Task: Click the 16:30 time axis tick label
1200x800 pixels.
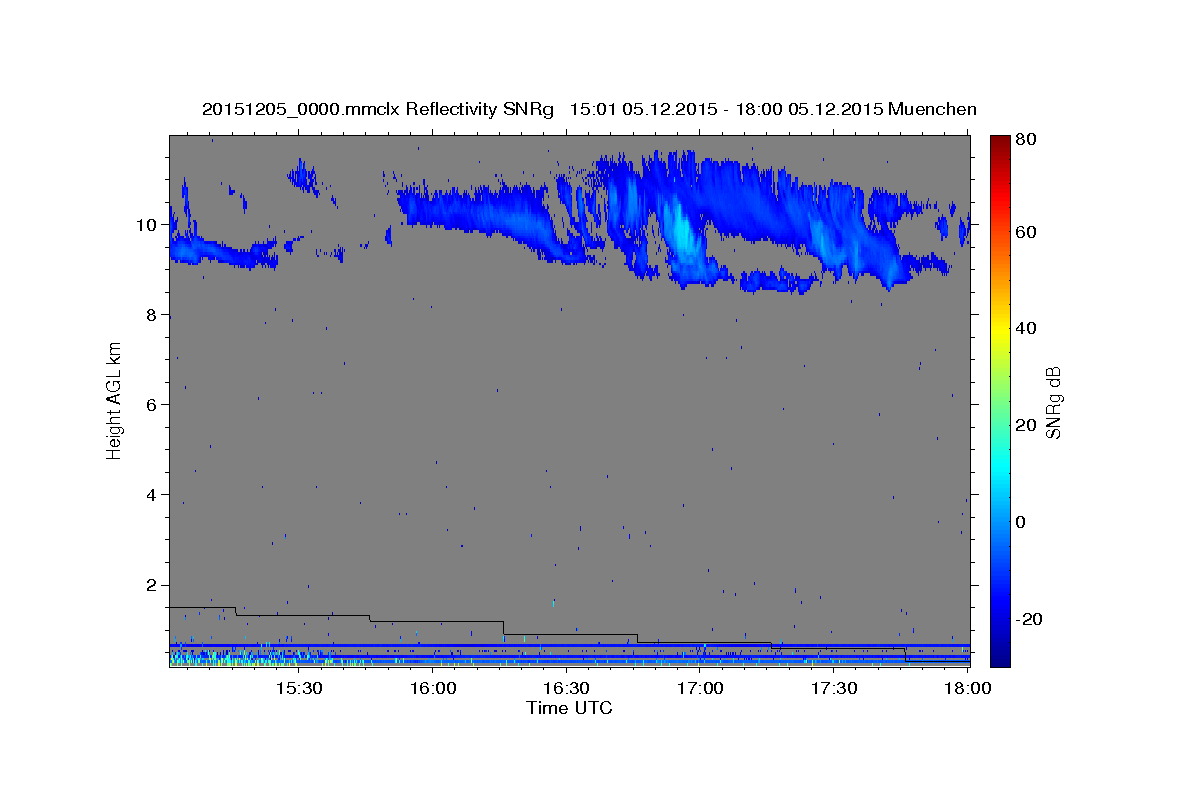Action: 566,689
